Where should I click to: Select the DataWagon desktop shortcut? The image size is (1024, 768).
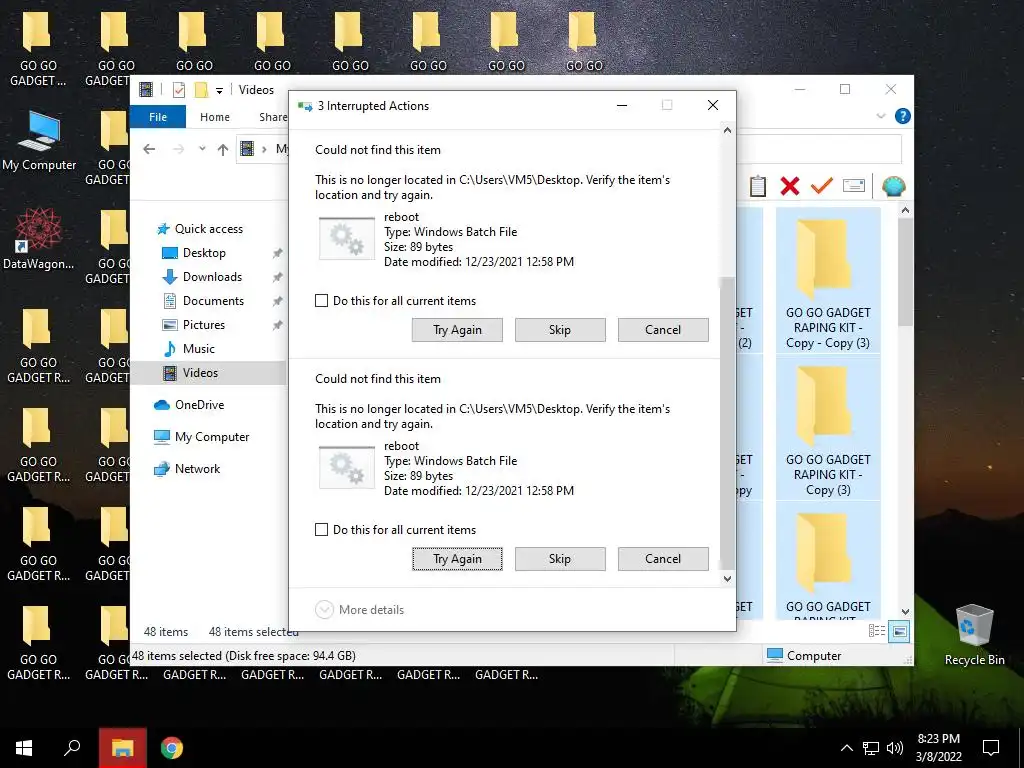[39, 239]
